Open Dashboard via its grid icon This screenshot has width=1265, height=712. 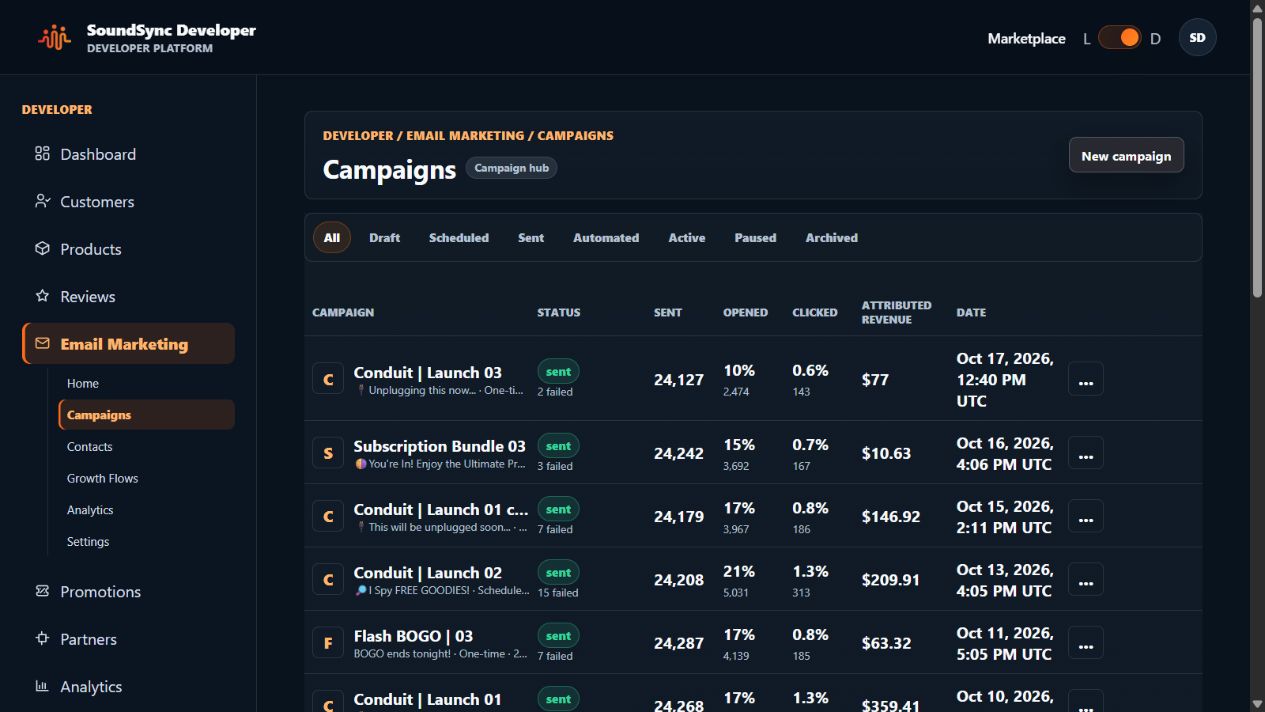[42, 154]
